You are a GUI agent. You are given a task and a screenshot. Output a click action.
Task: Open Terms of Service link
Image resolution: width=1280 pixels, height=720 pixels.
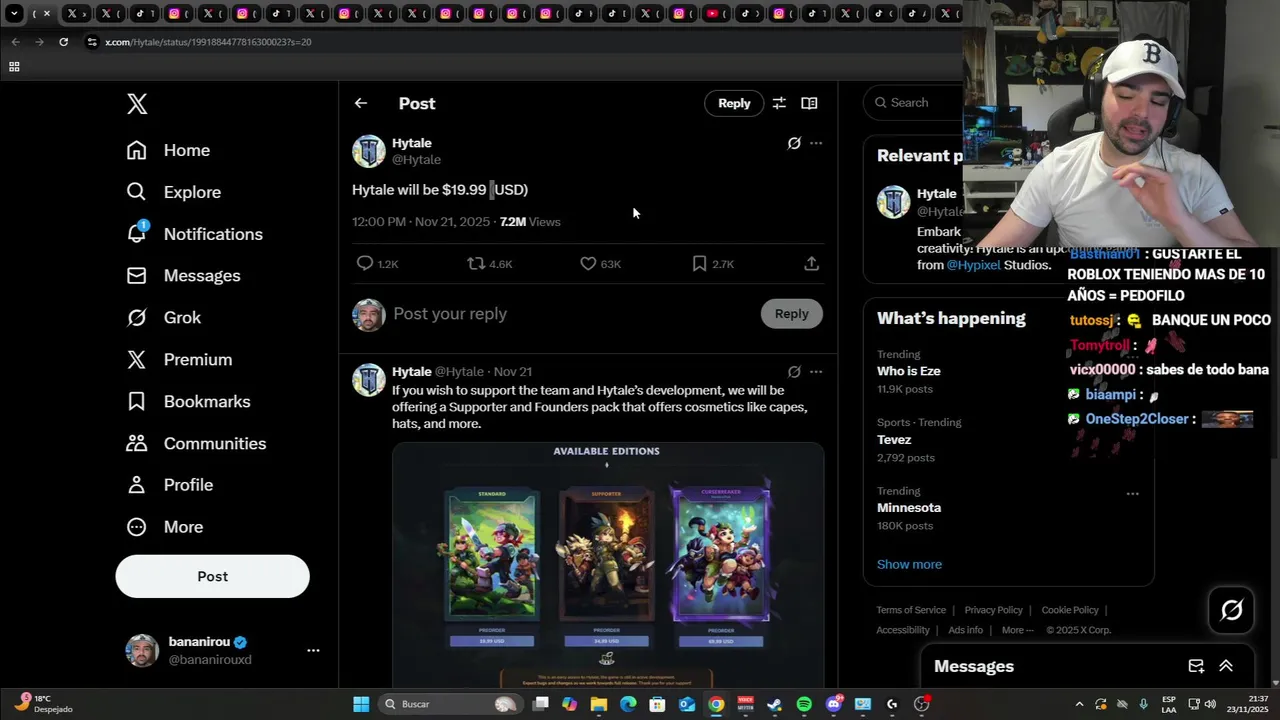coord(911,610)
